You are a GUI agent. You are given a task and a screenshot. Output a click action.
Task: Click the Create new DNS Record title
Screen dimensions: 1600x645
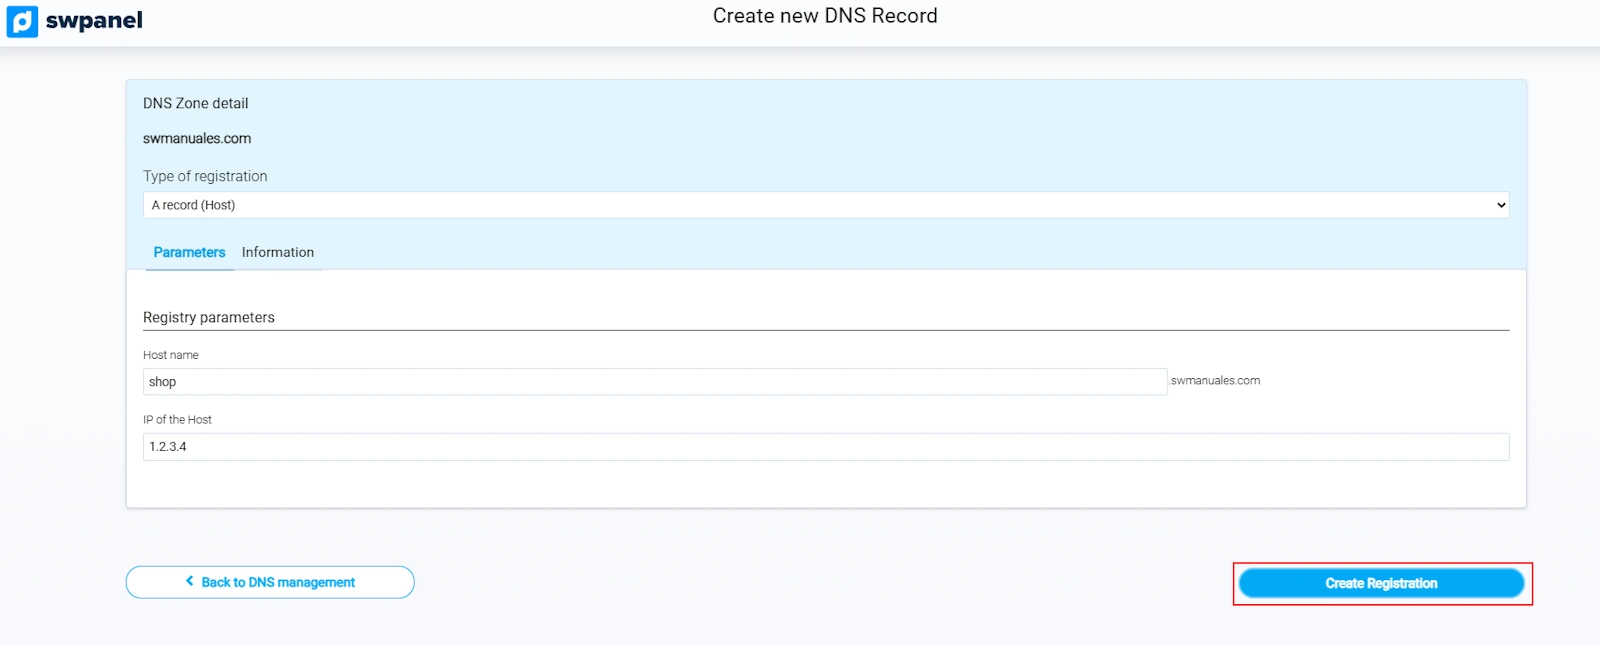click(x=824, y=16)
